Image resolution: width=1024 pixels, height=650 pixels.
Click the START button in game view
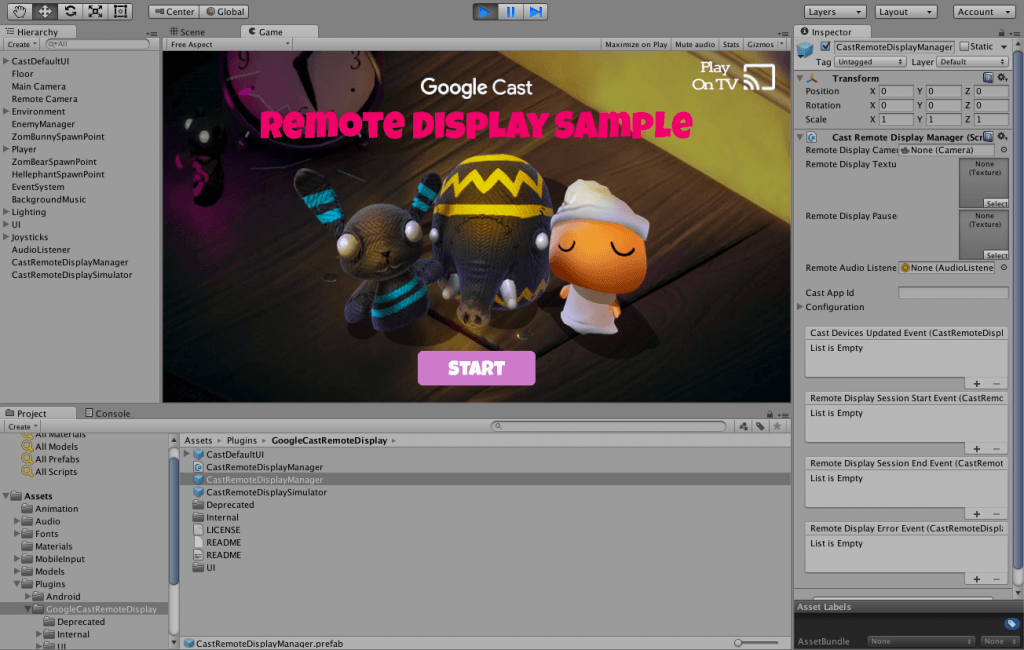[x=476, y=368]
